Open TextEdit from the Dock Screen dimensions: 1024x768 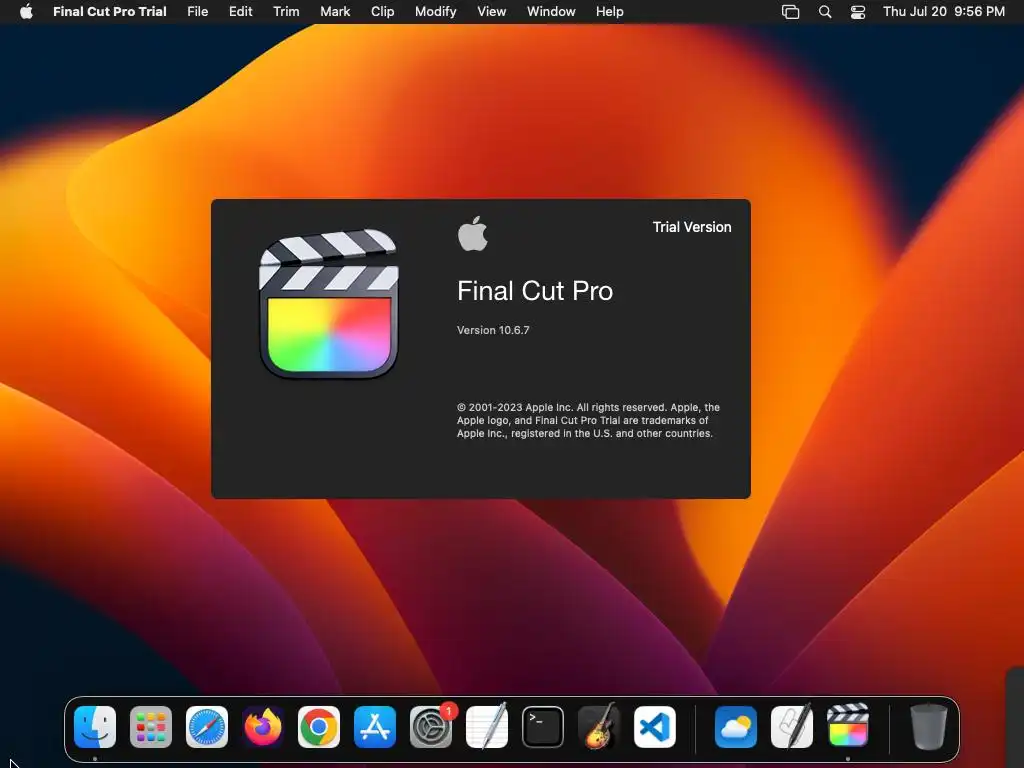[x=487, y=727]
